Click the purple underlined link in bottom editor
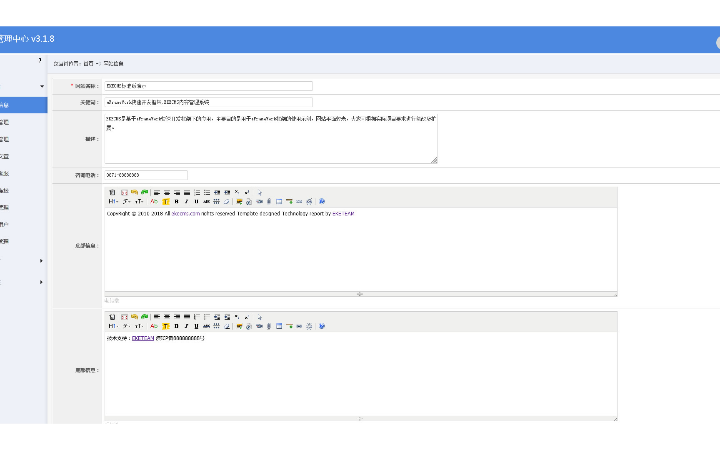The width and height of the screenshot is (720, 450). click(142, 338)
